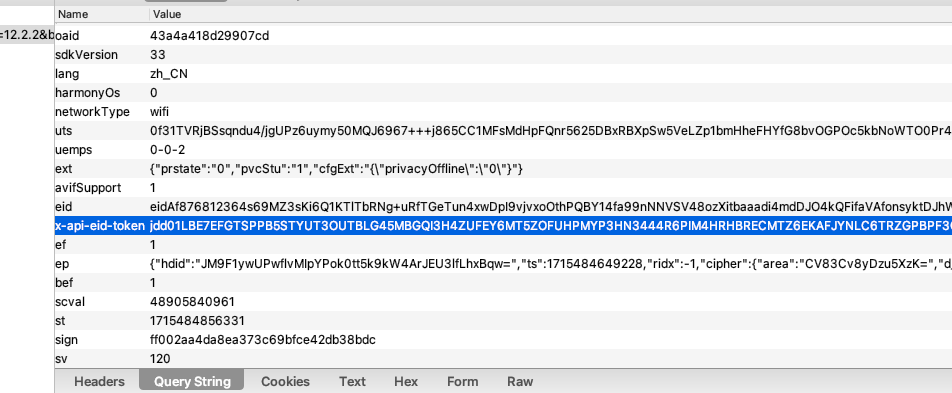952x393 pixels.
Task: Switch to the Text tab
Action: (352, 381)
